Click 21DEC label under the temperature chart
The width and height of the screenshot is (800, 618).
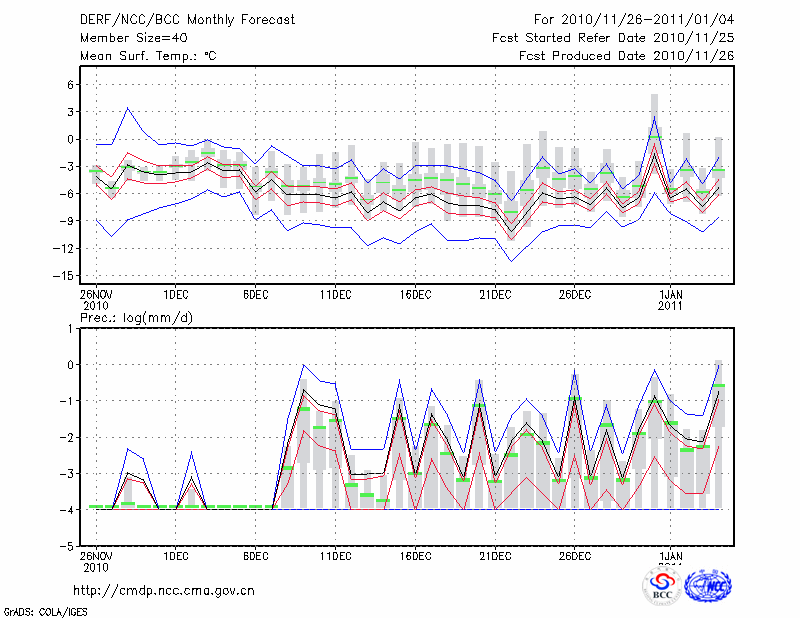click(495, 294)
